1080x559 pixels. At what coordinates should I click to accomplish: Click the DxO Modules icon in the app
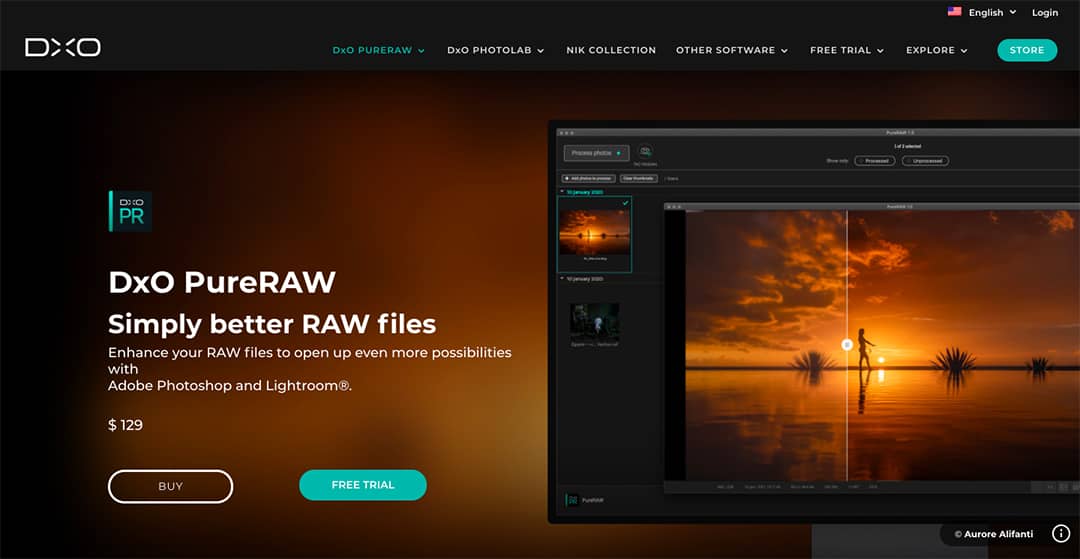click(x=645, y=151)
